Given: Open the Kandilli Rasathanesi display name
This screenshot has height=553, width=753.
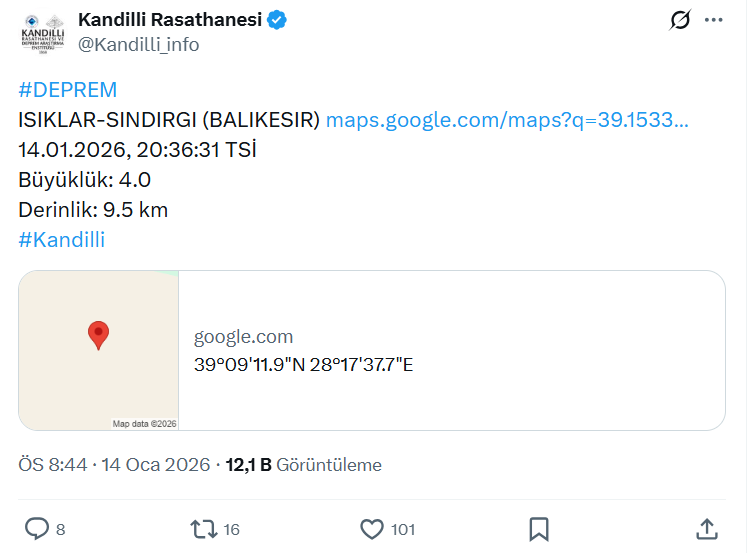Looking at the screenshot, I should [x=169, y=20].
